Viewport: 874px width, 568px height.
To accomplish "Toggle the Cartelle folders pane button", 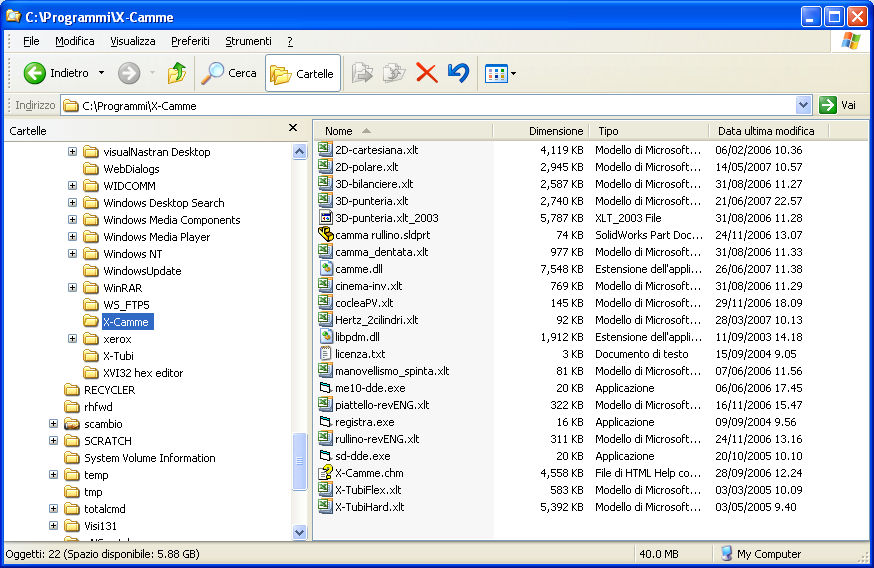I will pos(303,73).
